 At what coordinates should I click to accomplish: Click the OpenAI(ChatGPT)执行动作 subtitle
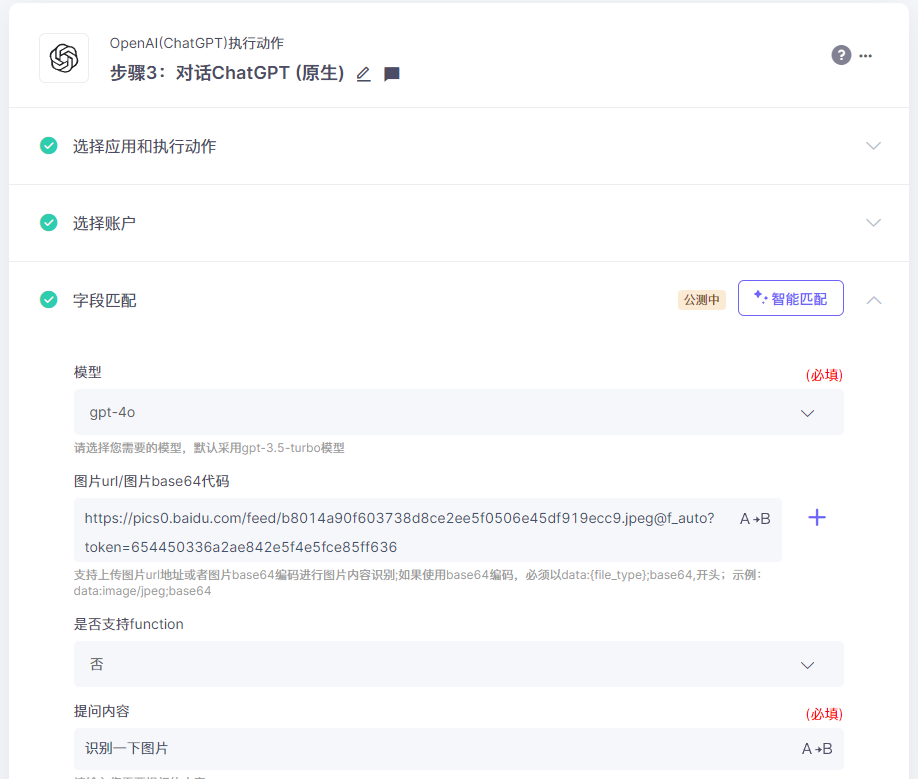tap(197, 43)
